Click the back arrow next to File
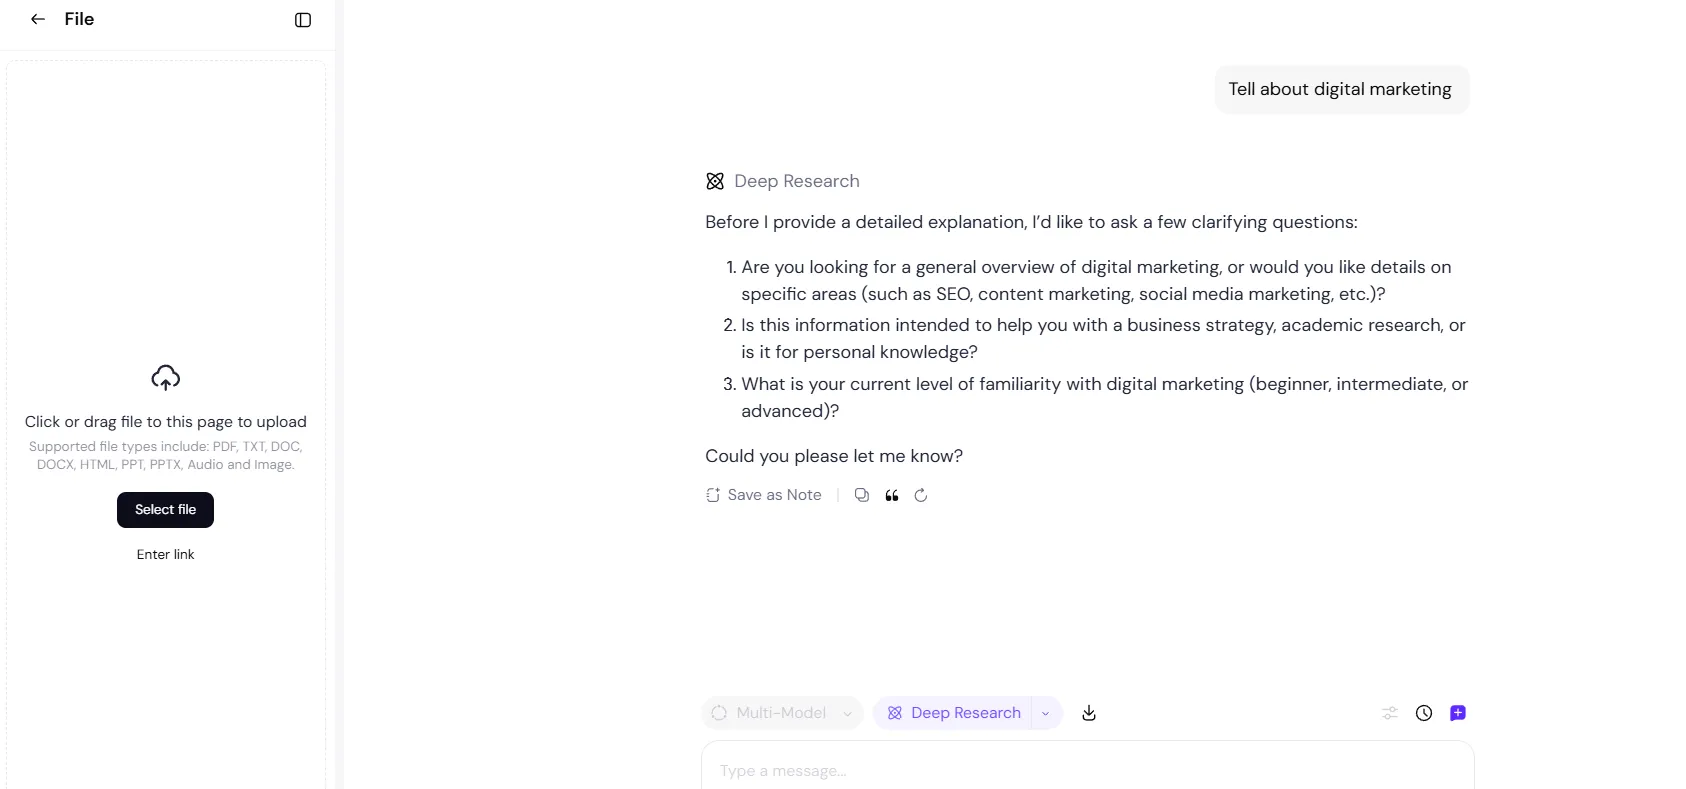This screenshot has height=789, width=1686. coord(38,19)
